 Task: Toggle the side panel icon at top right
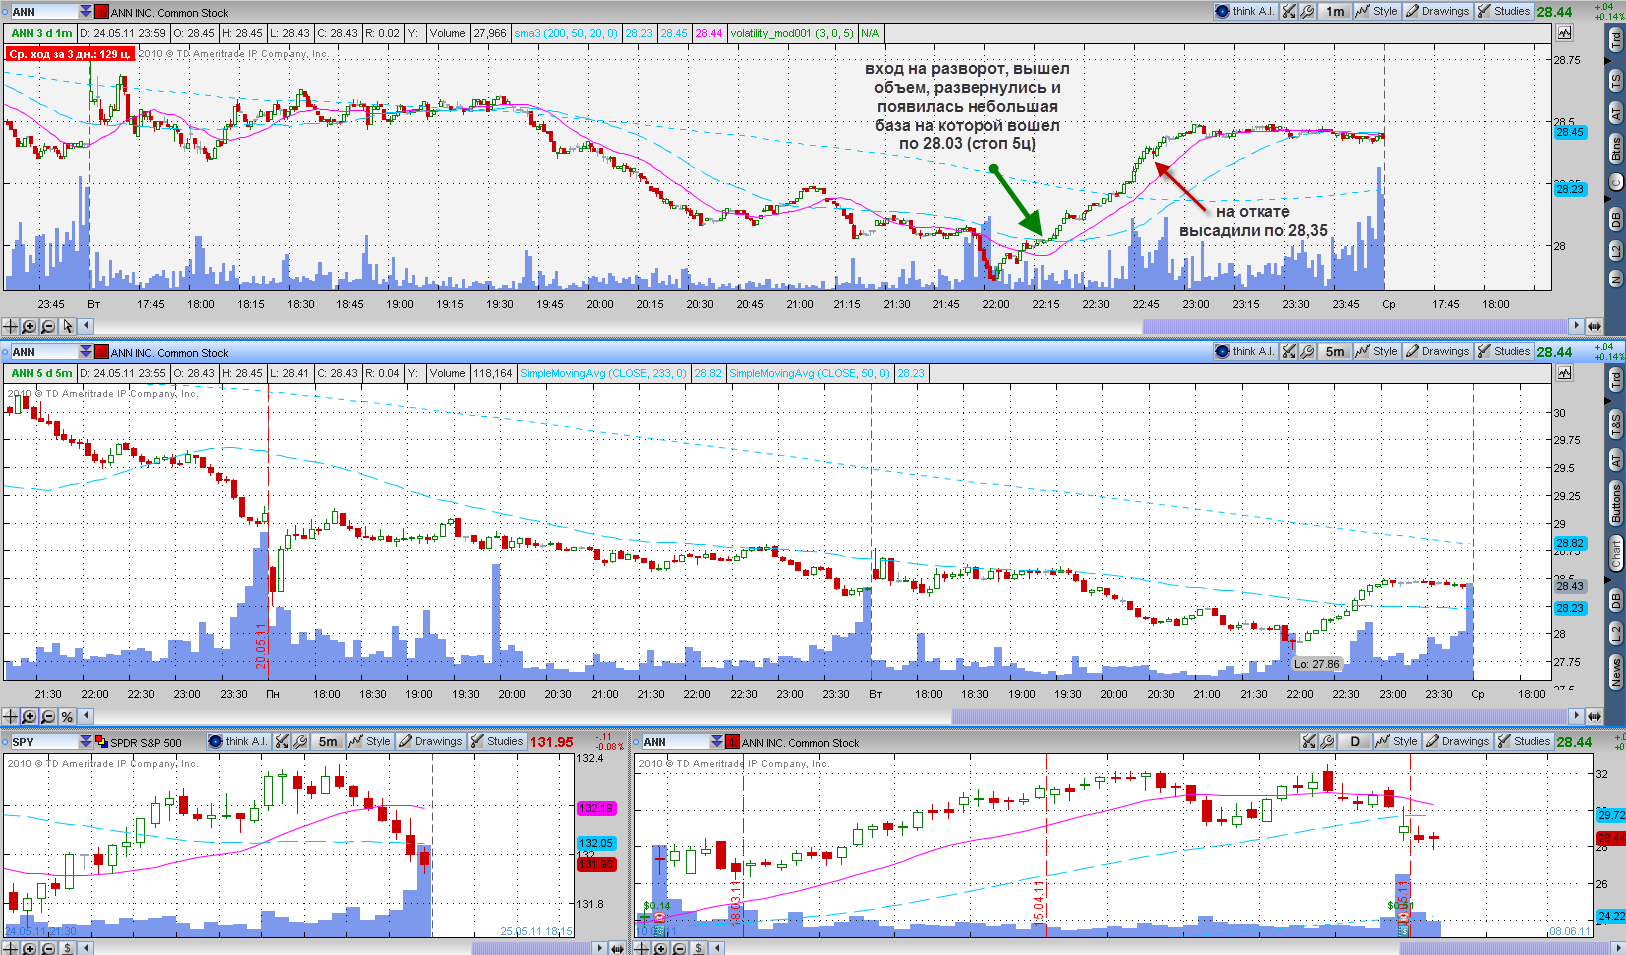point(1564,33)
